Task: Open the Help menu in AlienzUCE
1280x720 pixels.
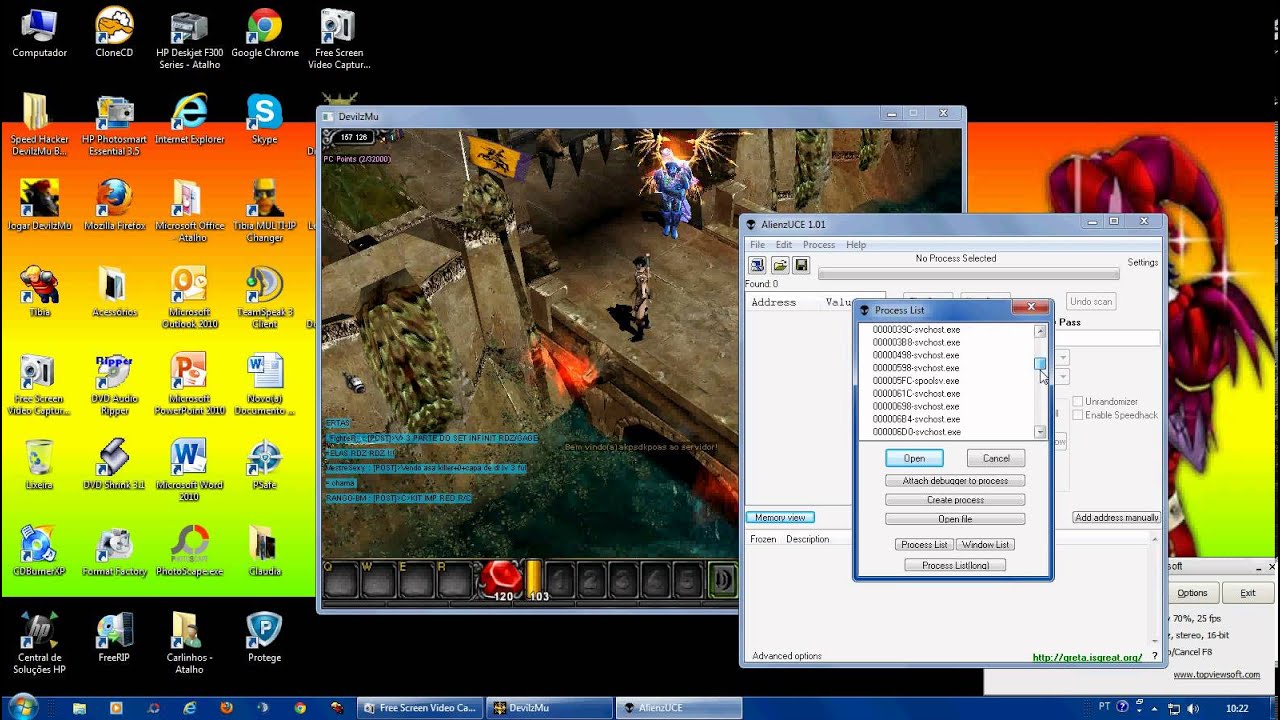Action: 856,245
